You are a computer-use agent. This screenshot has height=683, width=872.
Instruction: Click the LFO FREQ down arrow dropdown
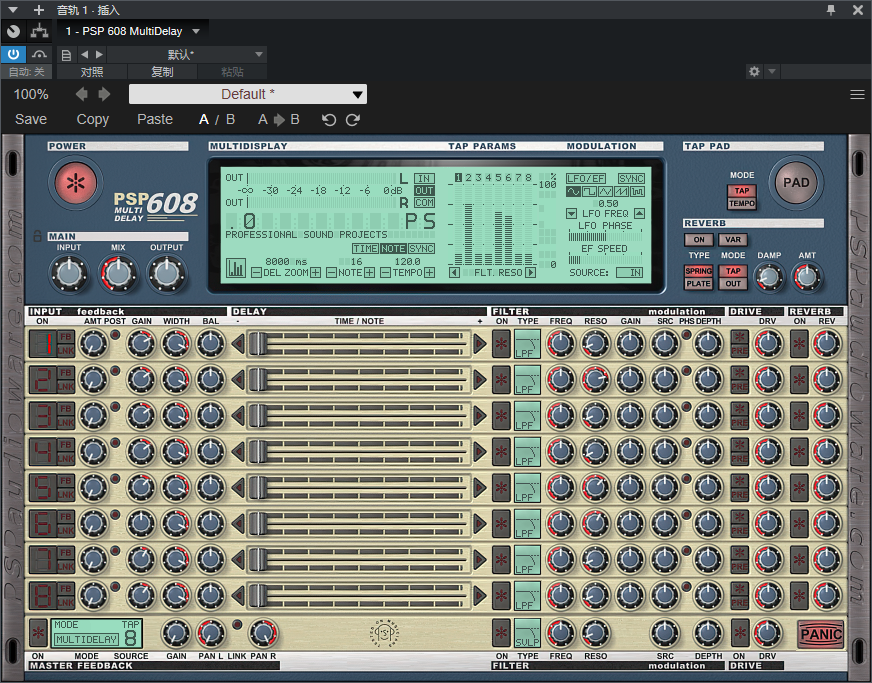[x=571, y=214]
